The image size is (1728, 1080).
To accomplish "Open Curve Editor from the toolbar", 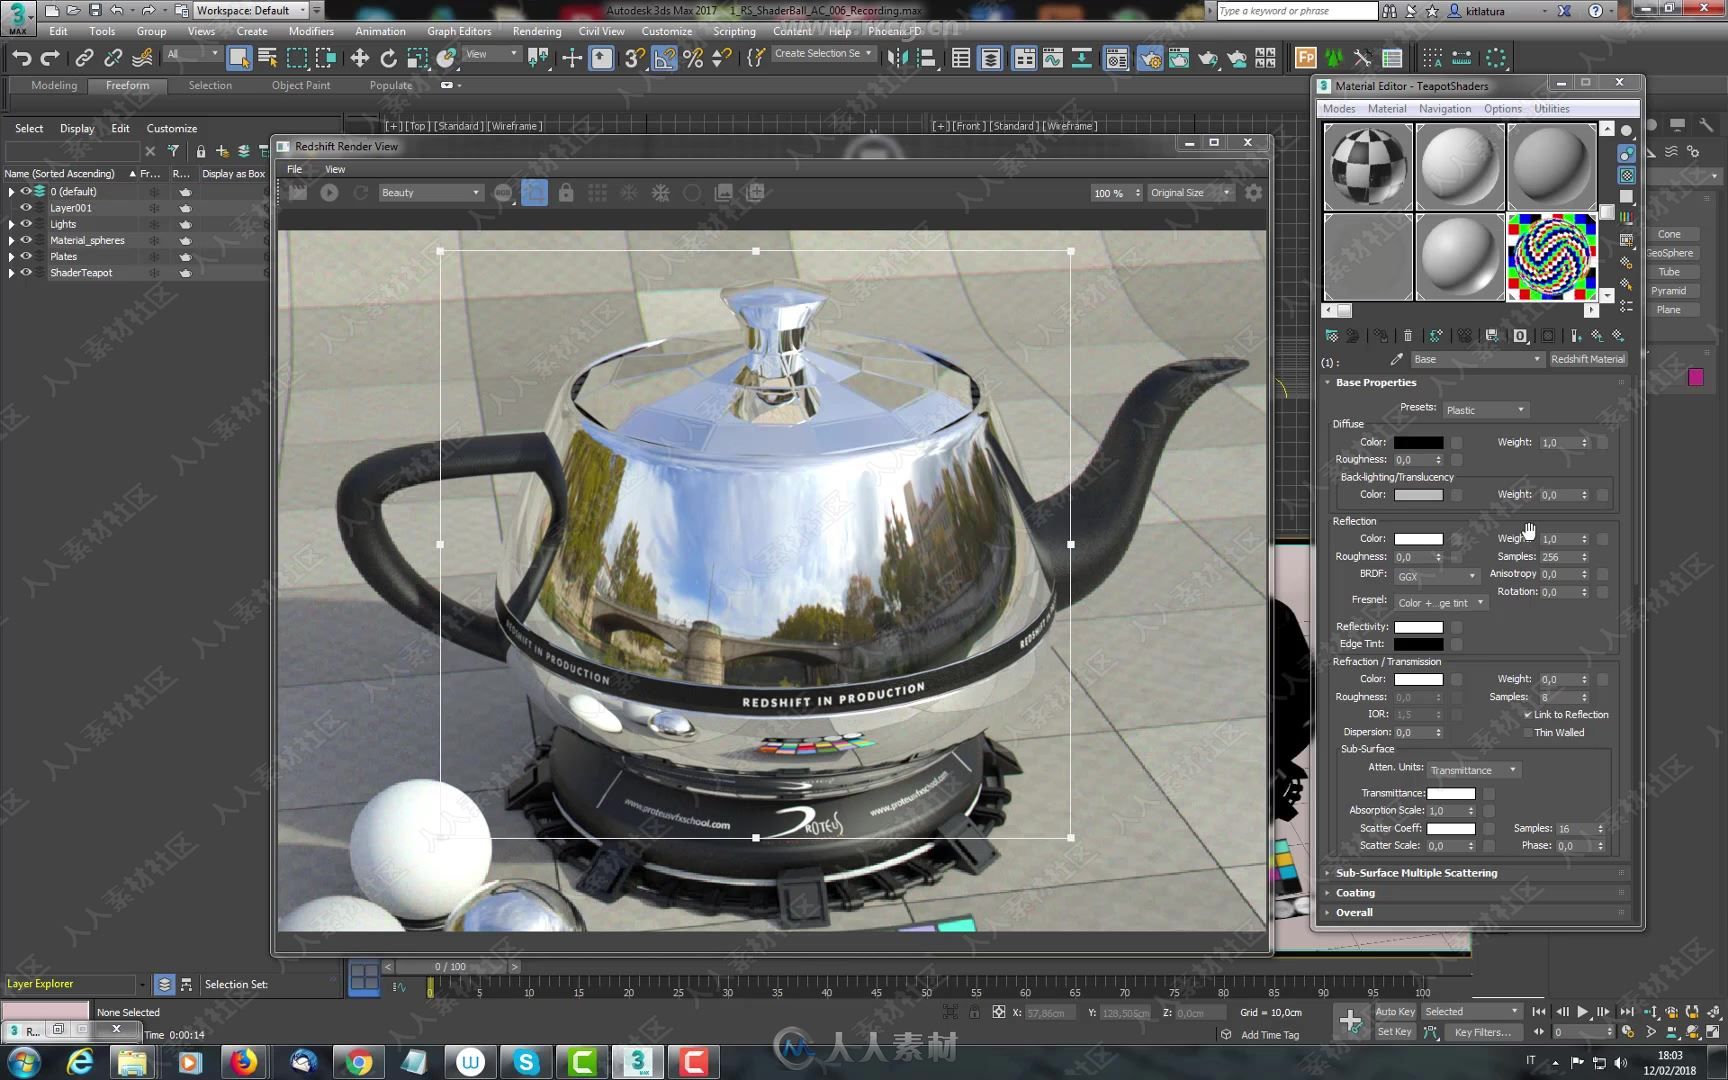I will click(x=1053, y=58).
